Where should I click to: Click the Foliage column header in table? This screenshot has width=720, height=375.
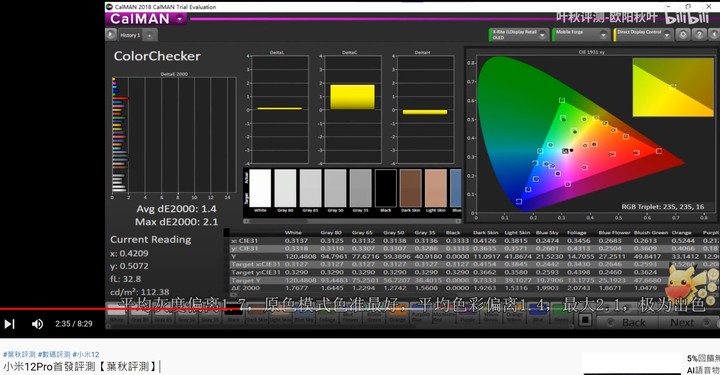click(x=576, y=232)
